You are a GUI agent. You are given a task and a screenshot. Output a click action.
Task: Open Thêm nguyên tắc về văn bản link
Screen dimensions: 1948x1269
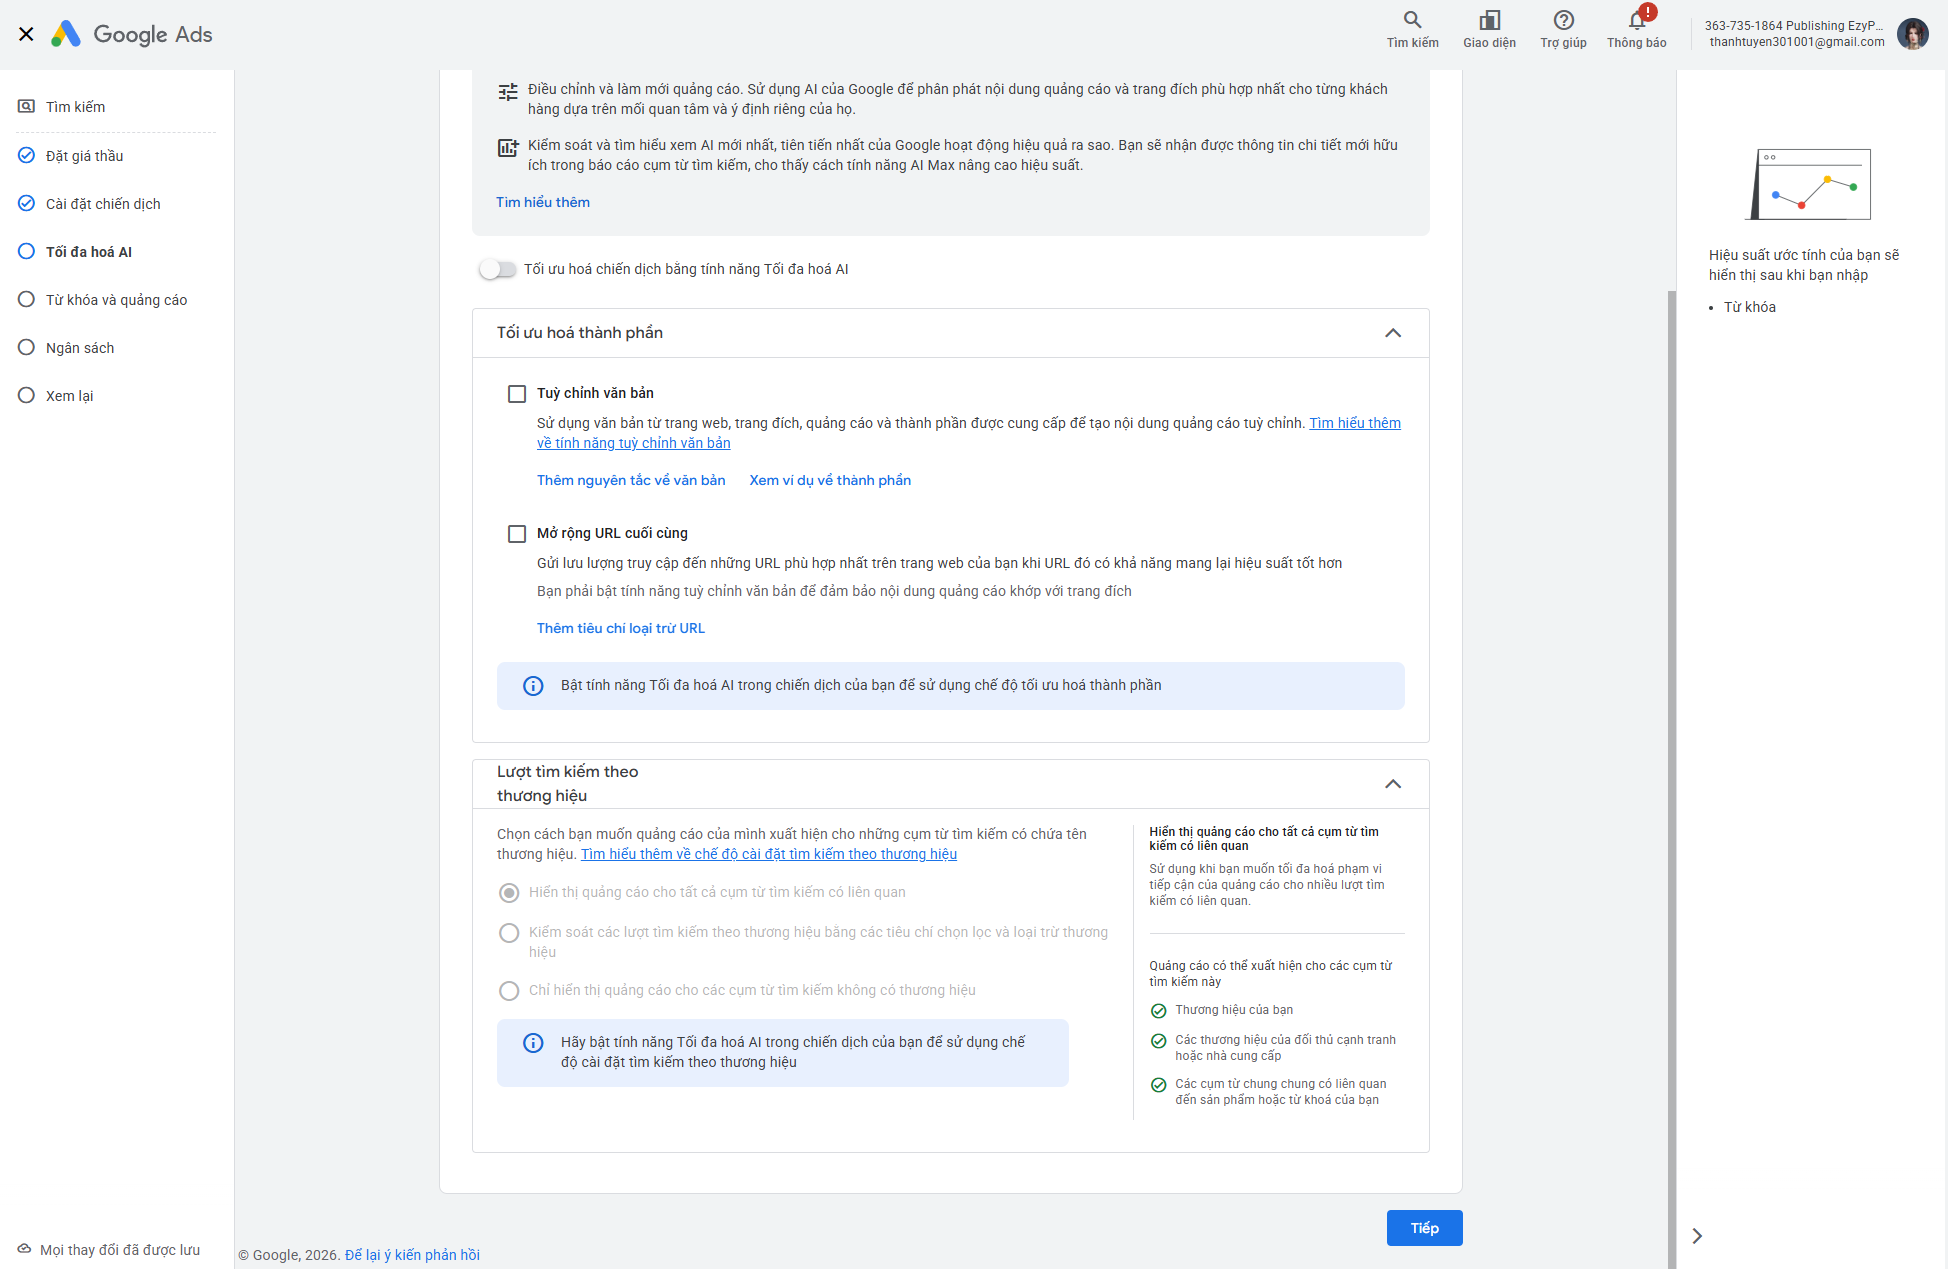click(631, 480)
